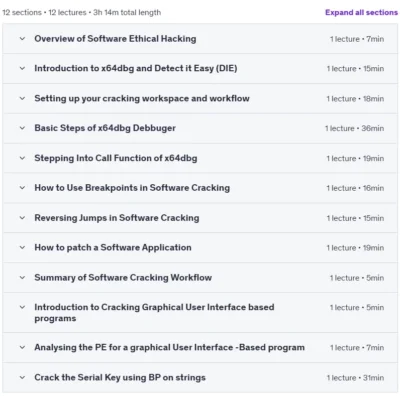400x396 pixels.
Task: Select Crack the Serial Key using BP title
Action: pyautogui.click(x=120, y=377)
